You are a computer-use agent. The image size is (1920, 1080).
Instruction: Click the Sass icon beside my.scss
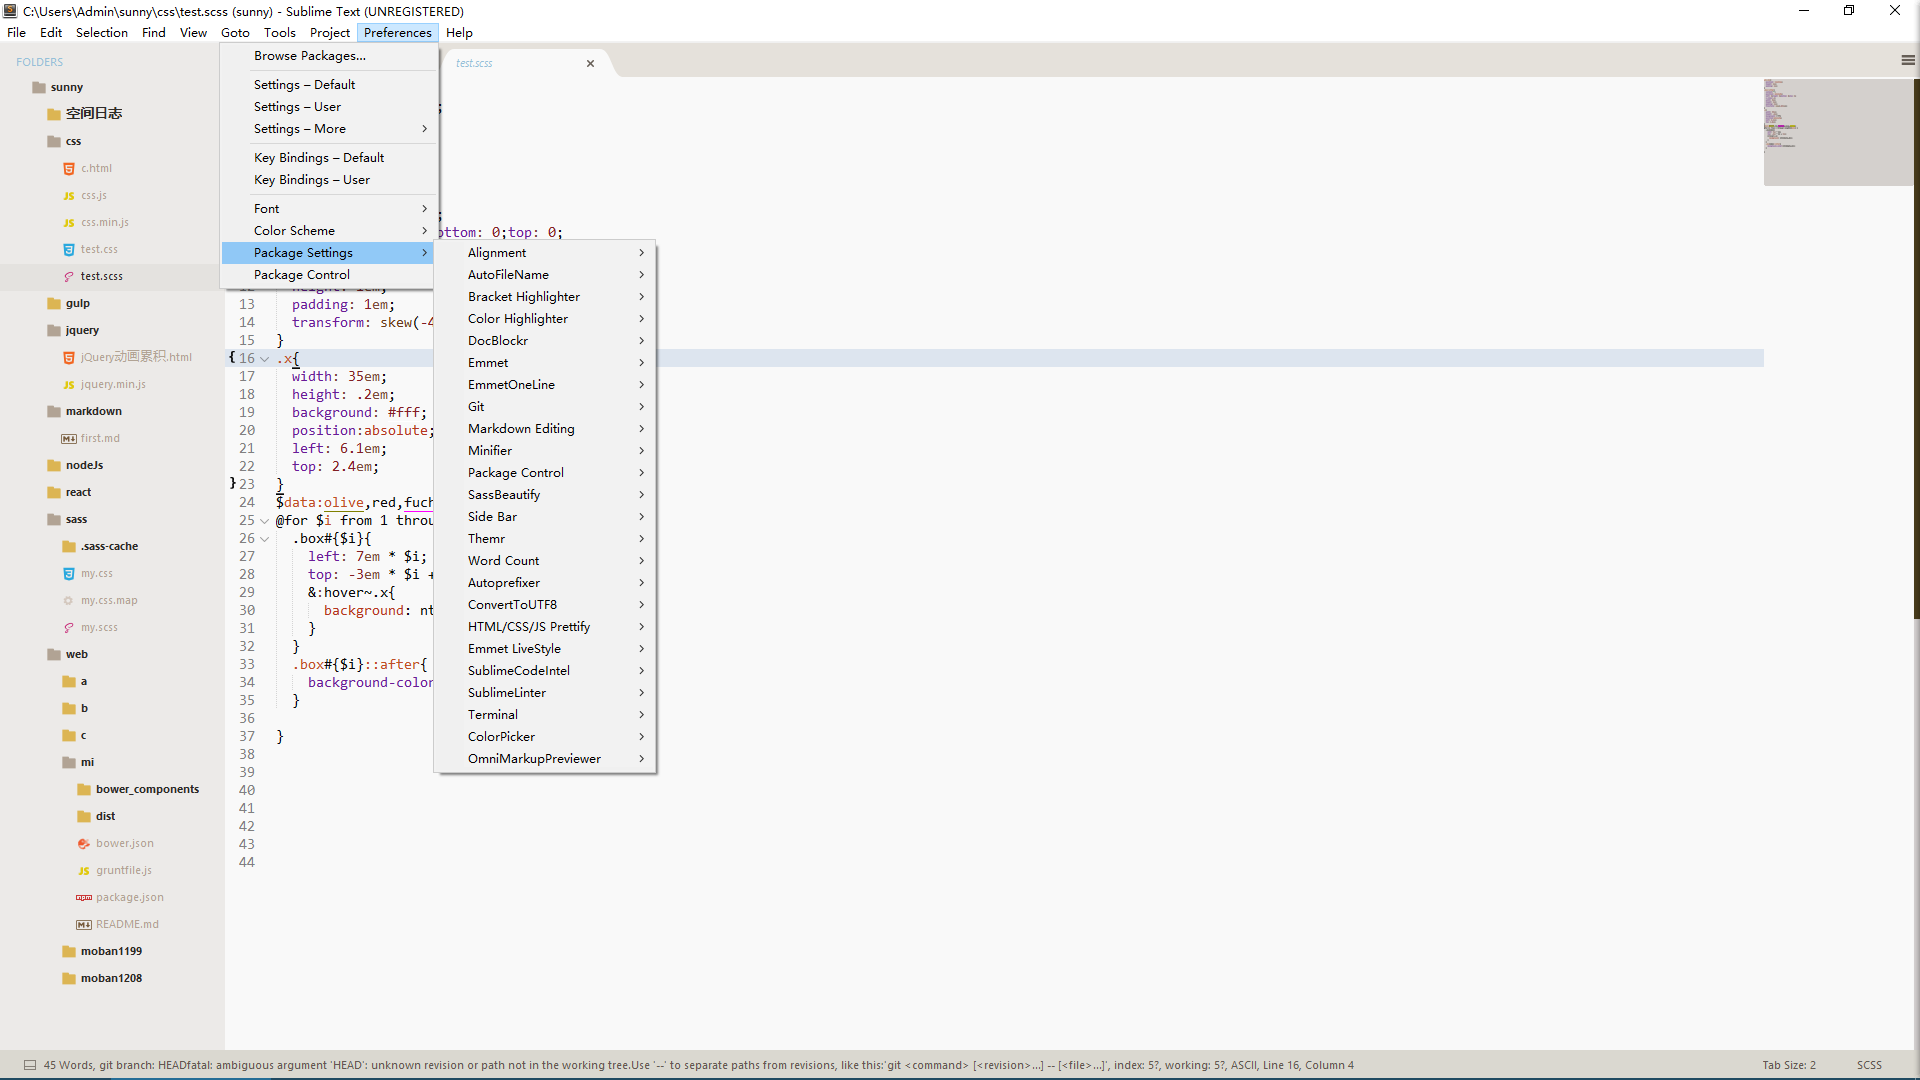tap(69, 628)
